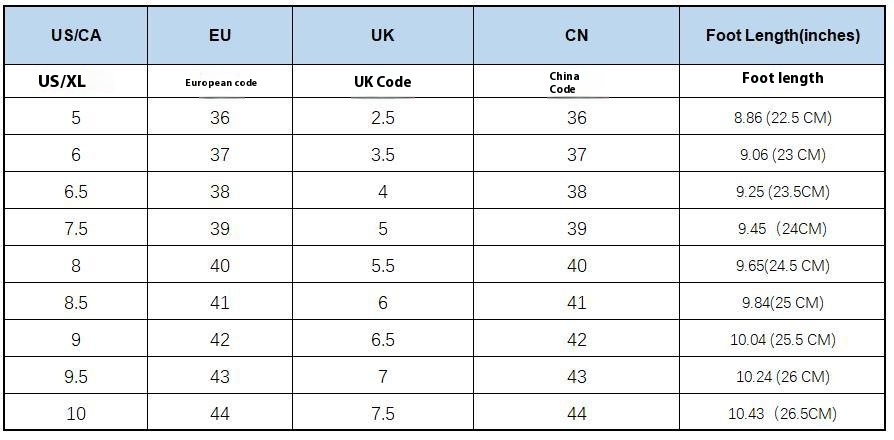894x440 pixels.
Task: Select the 10.43 (26.5CM) foot length cell
Action: (x=782, y=414)
